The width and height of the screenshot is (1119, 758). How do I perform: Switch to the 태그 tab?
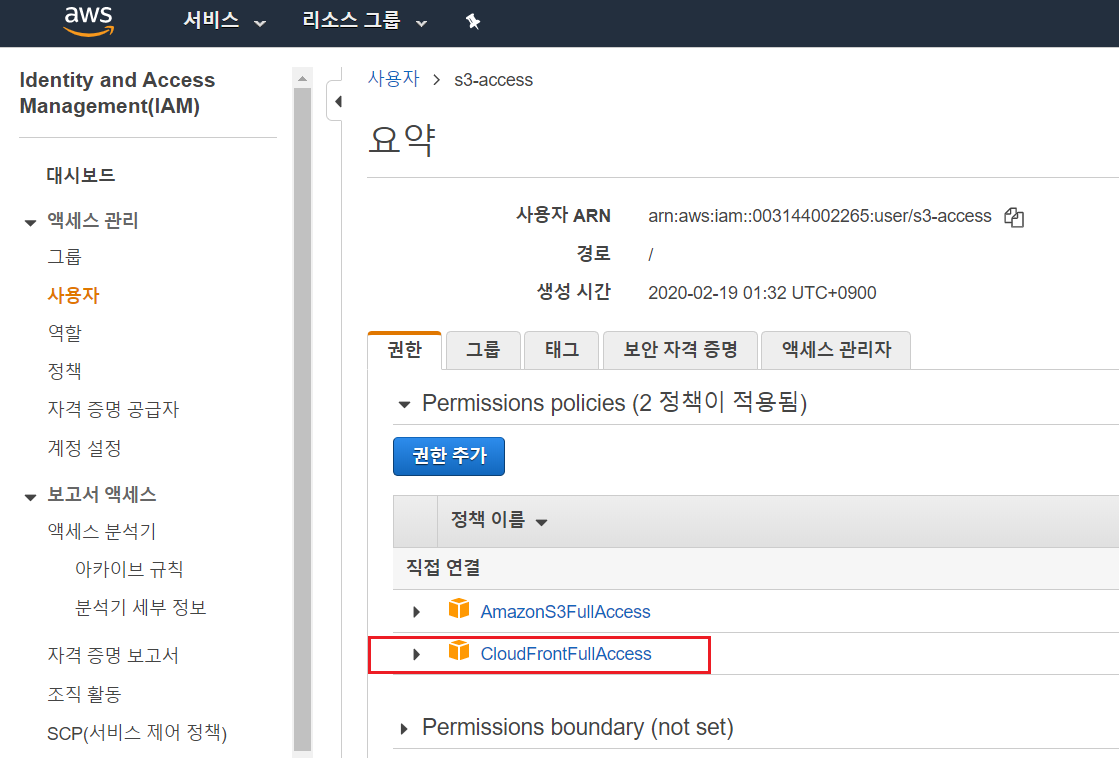[562, 350]
